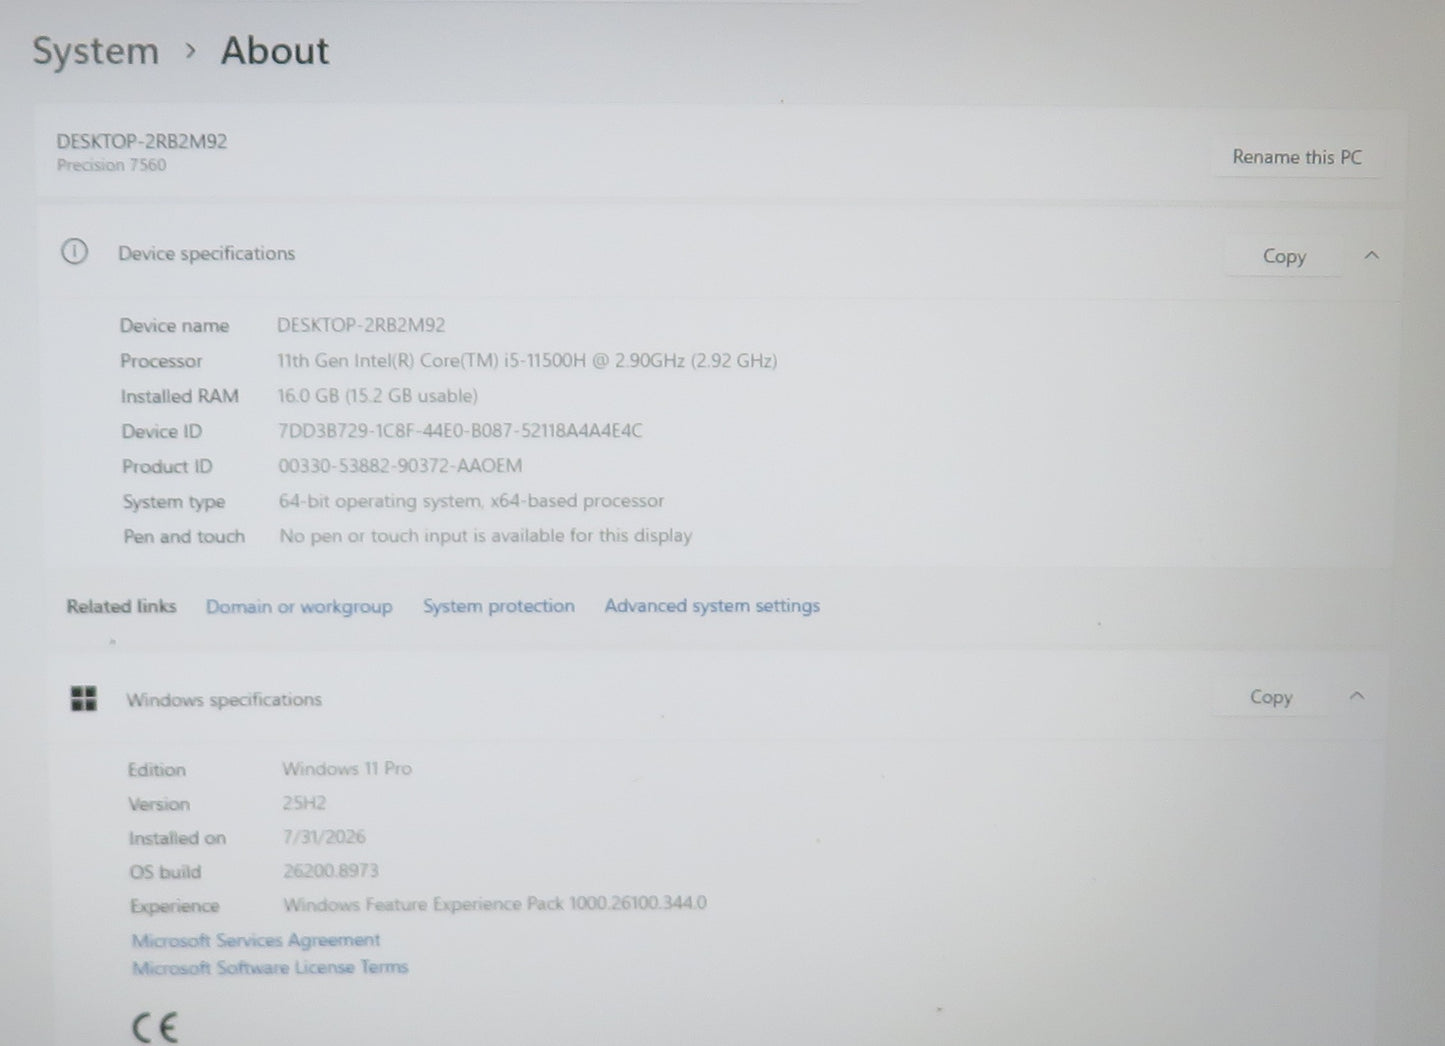The height and width of the screenshot is (1046, 1445).
Task: Collapse the Device specifications section chevron
Action: point(1371,256)
